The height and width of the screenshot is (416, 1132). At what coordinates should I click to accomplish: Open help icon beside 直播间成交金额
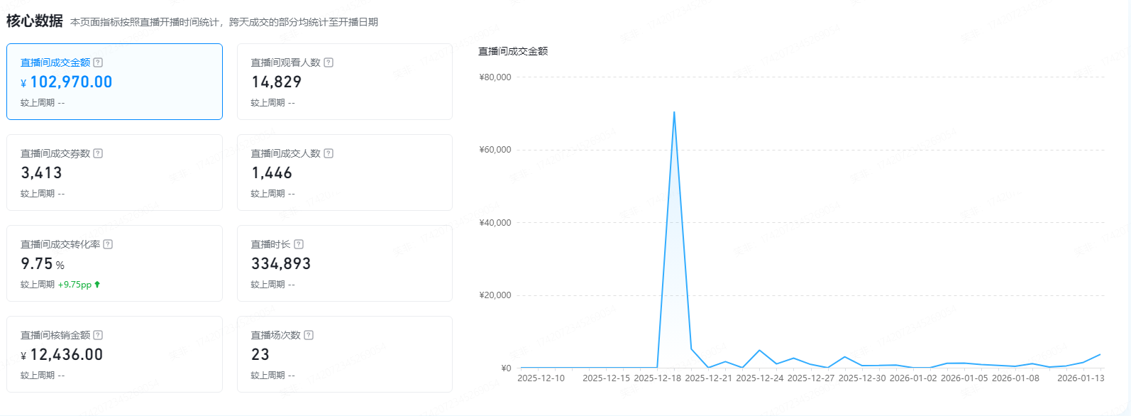tap(97, 62)
